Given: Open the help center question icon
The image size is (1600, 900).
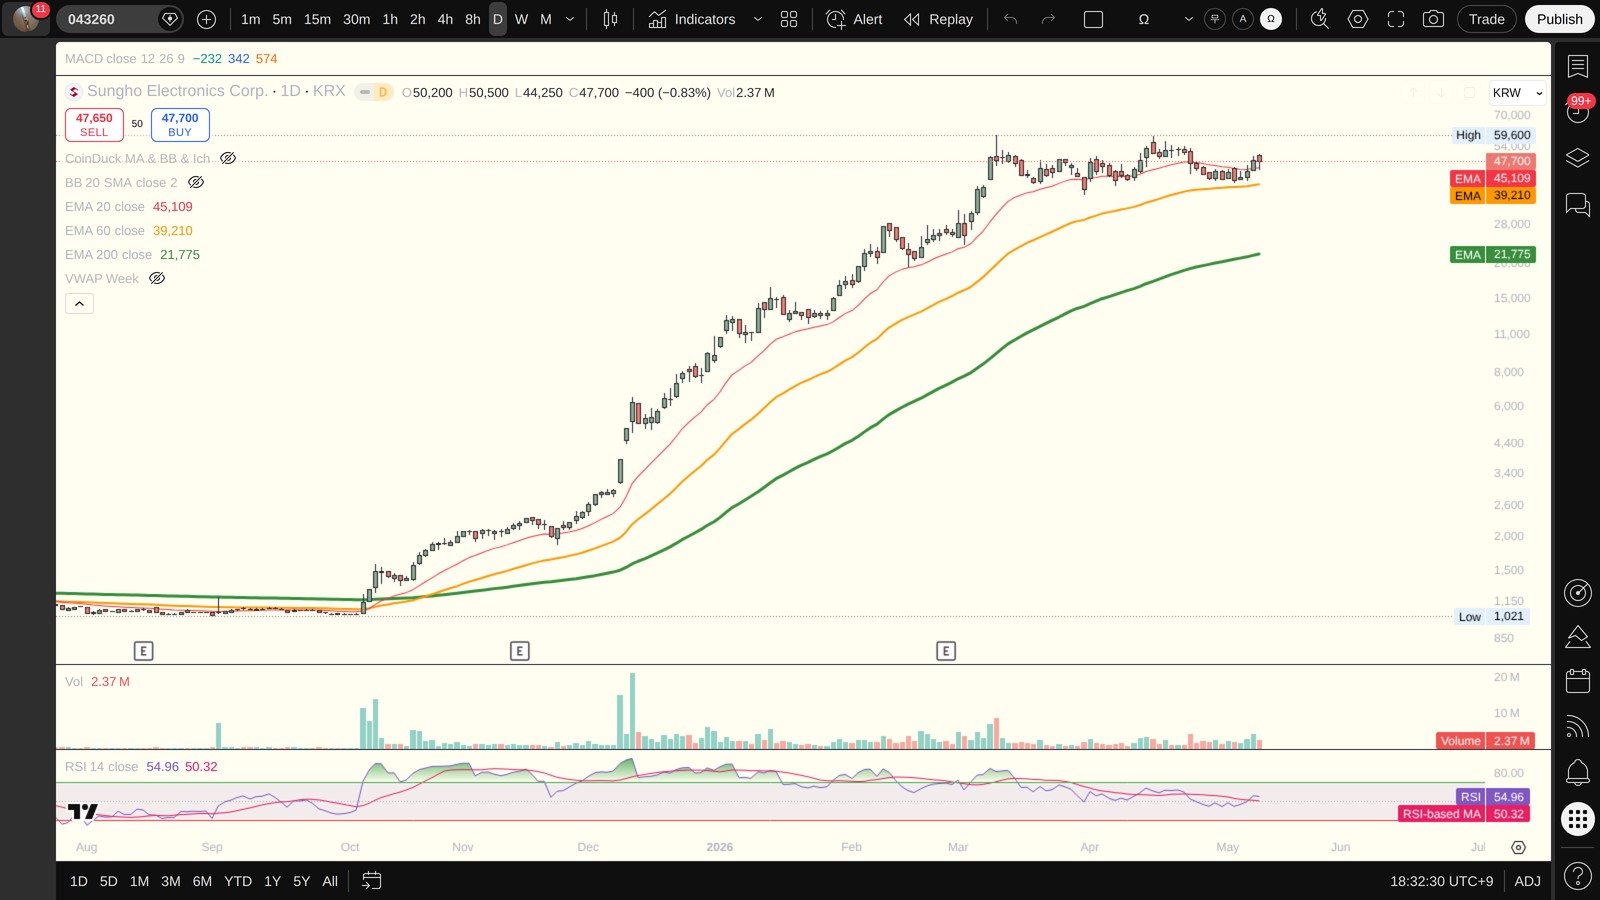Looking at the screenshot, I should (x=1578, y=876).
